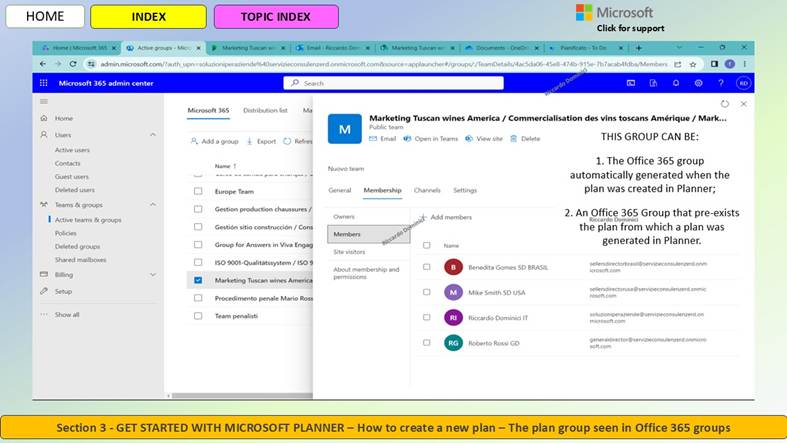Click the Refresh command in groups list
This screenshot has width=787, height=443.
click(x=298, y=141)
